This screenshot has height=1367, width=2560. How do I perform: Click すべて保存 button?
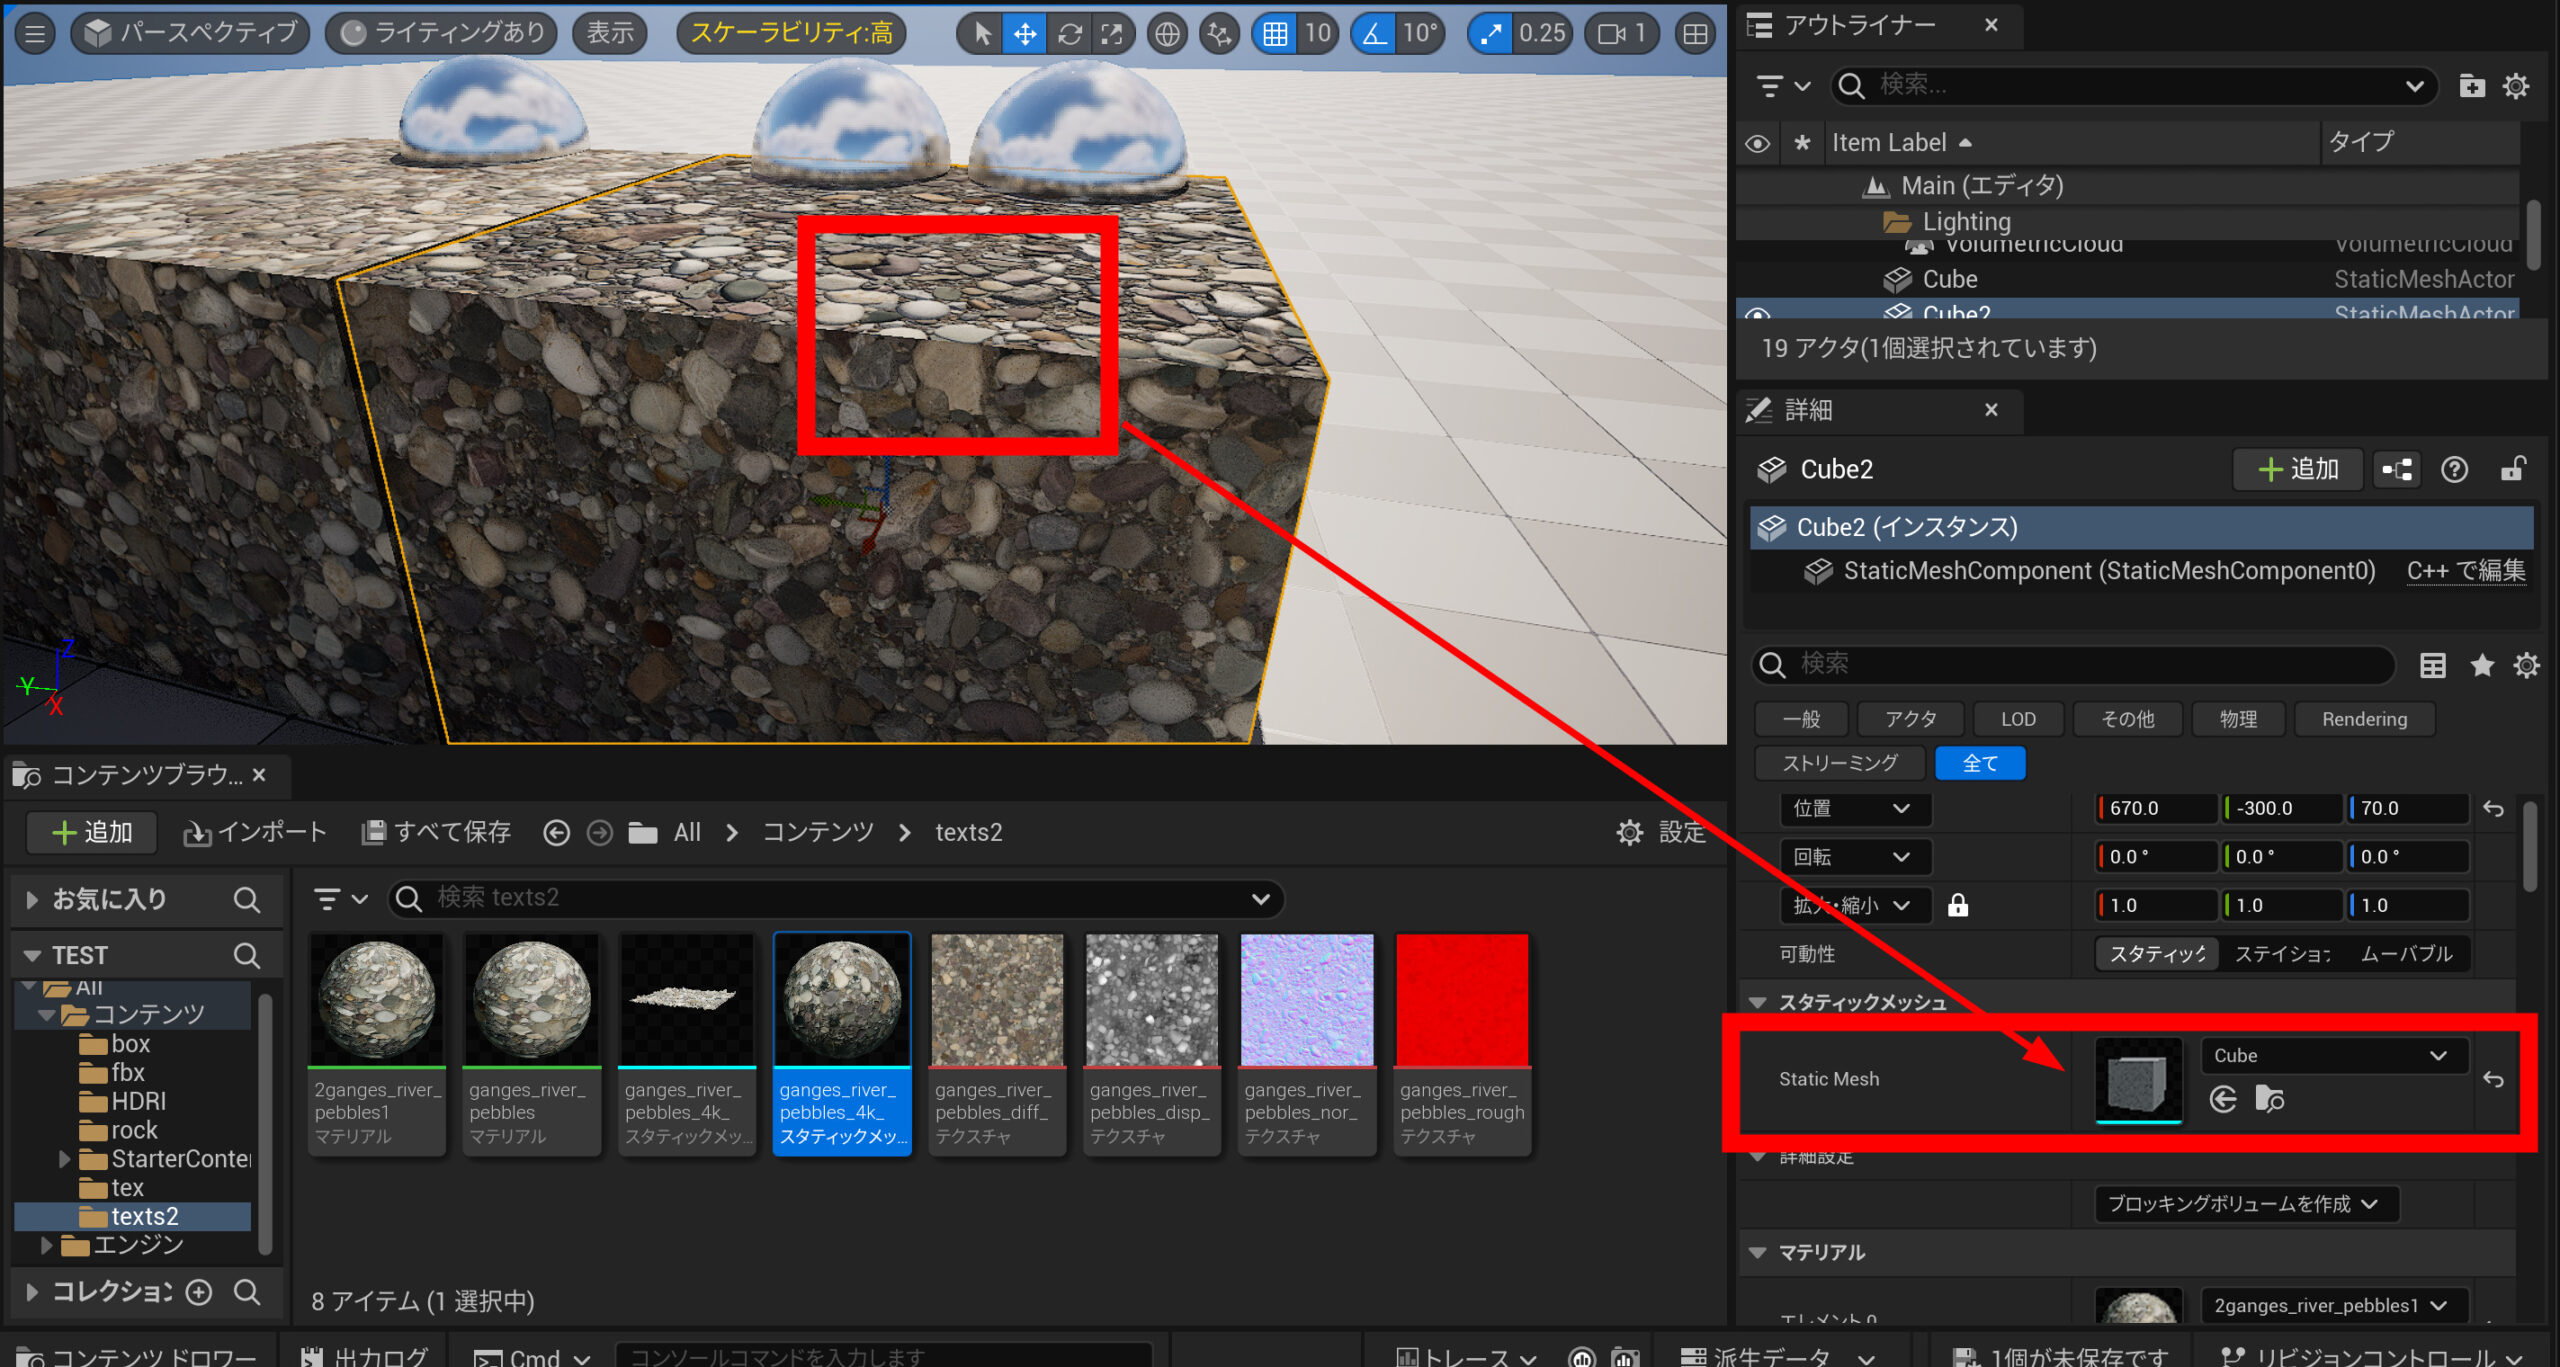point(436,832)
